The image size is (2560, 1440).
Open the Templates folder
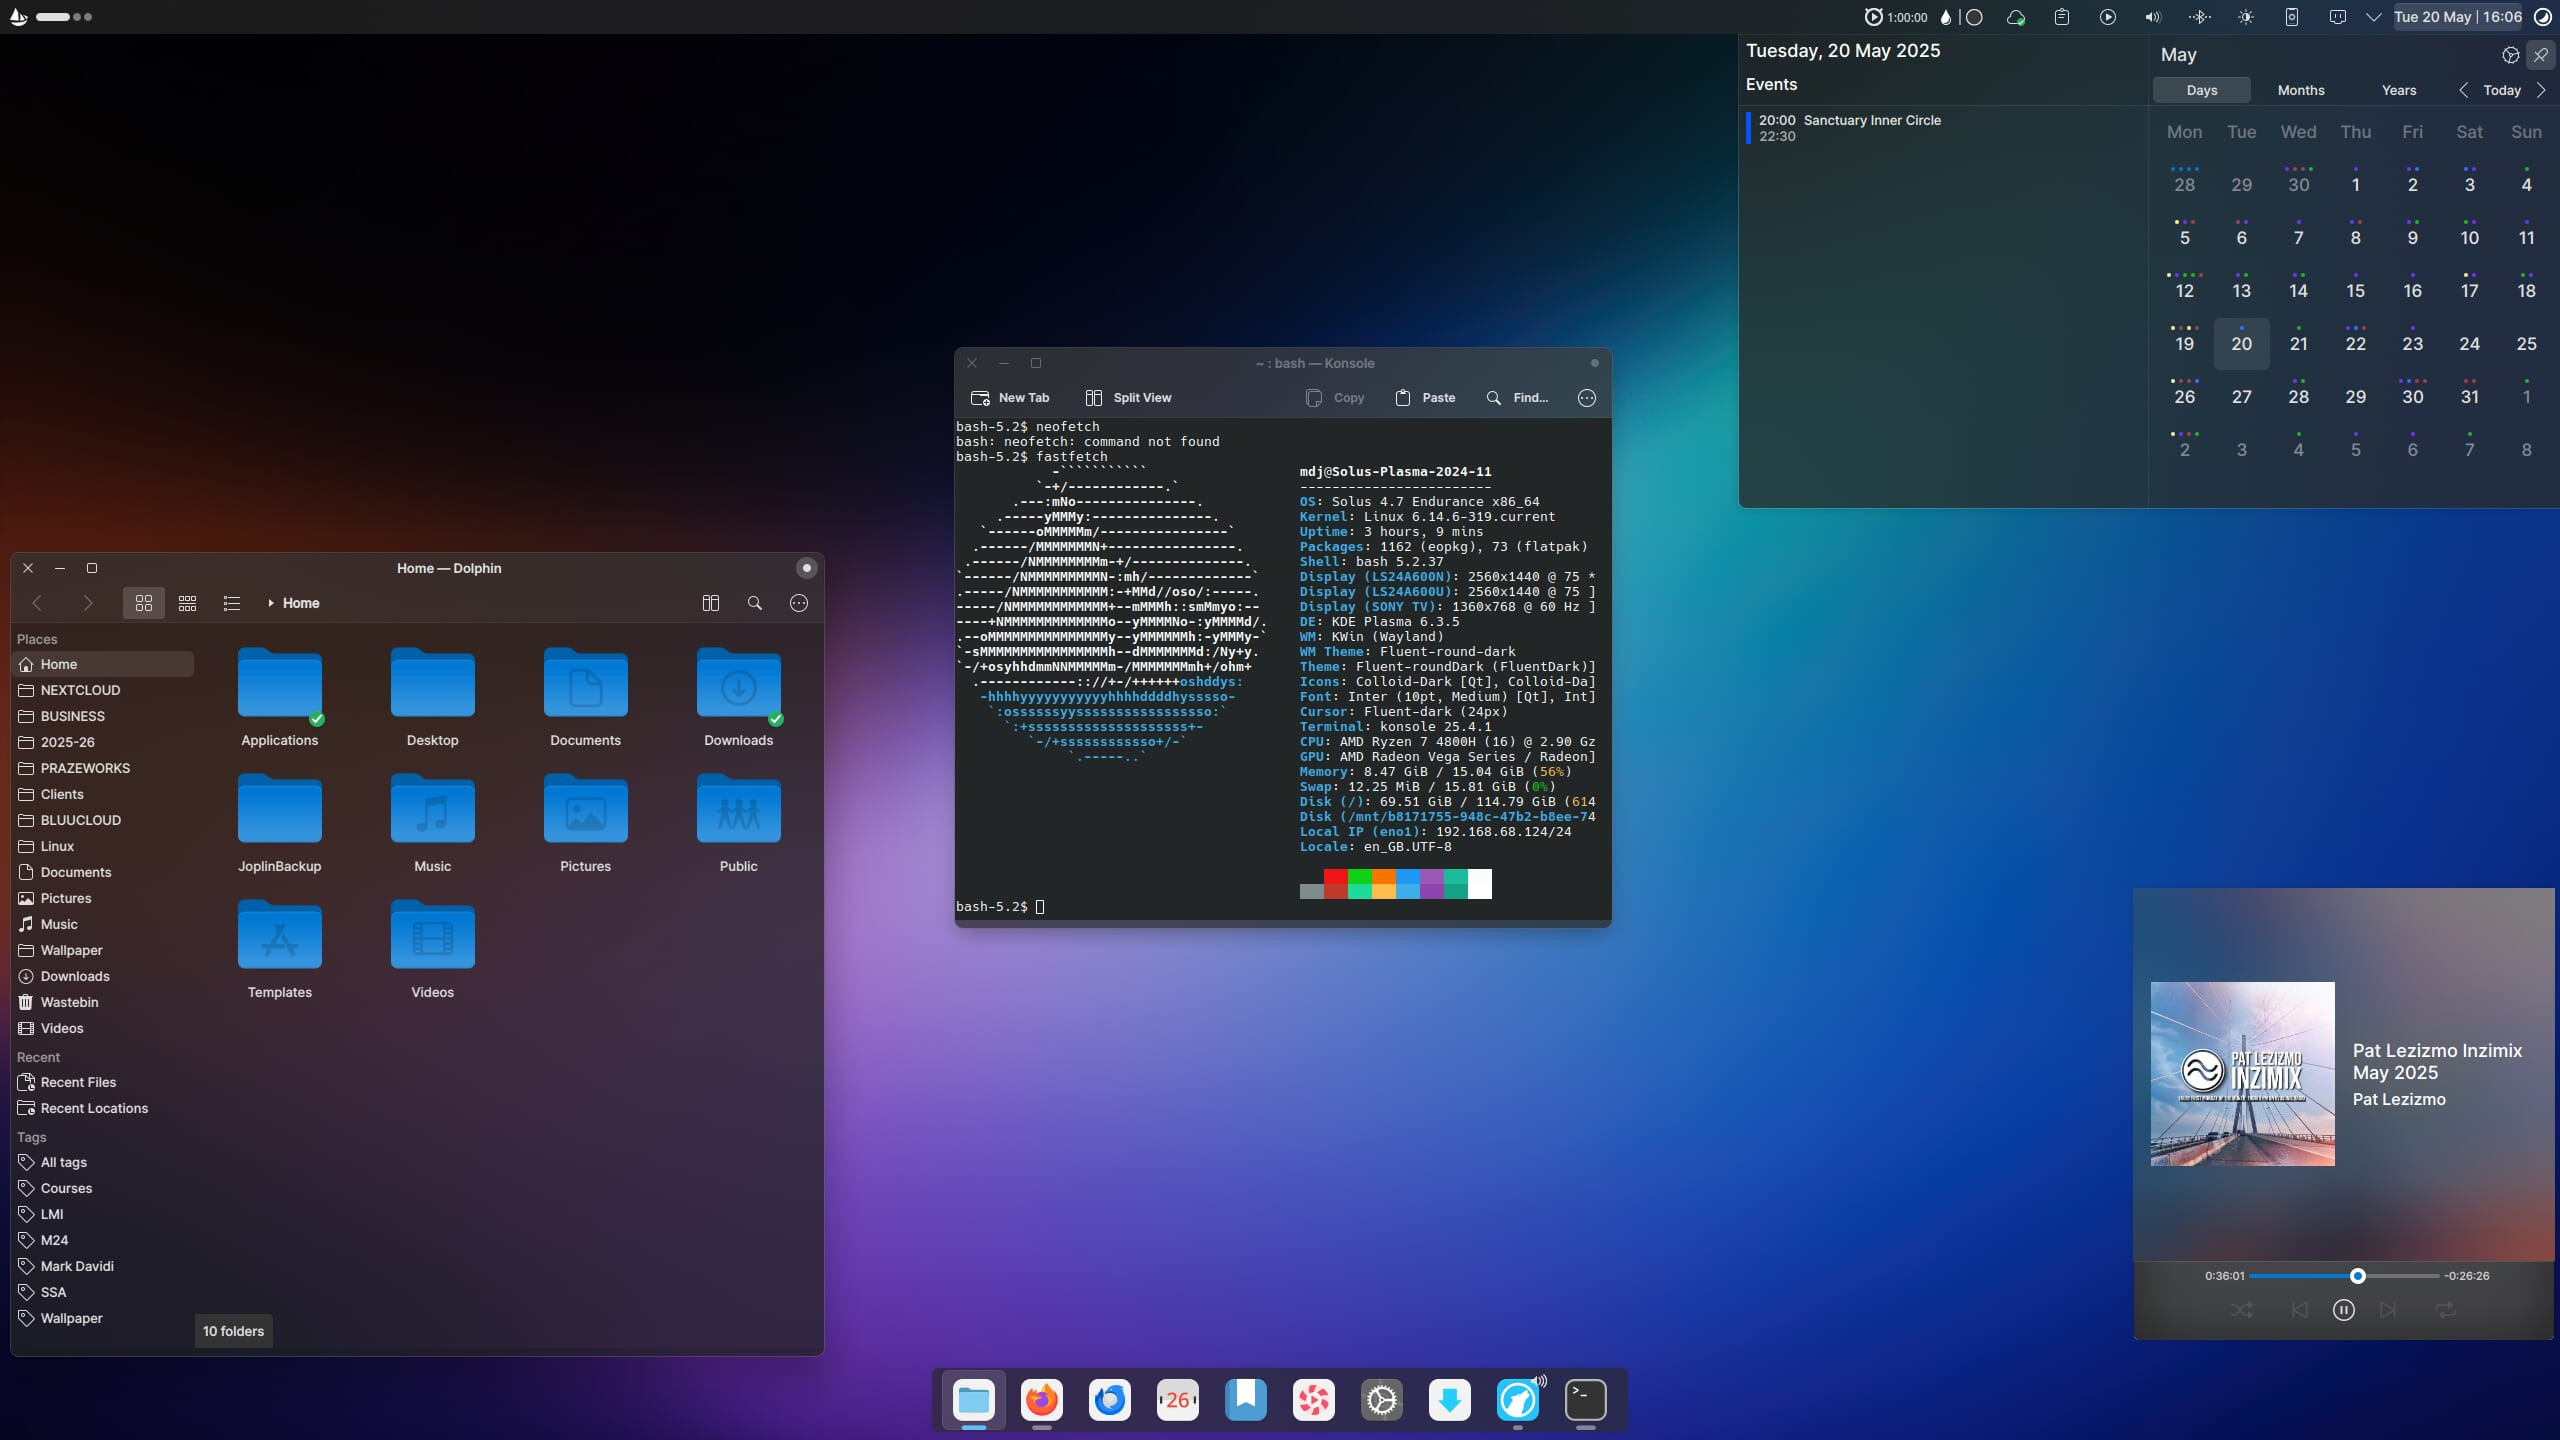(280, 950)
